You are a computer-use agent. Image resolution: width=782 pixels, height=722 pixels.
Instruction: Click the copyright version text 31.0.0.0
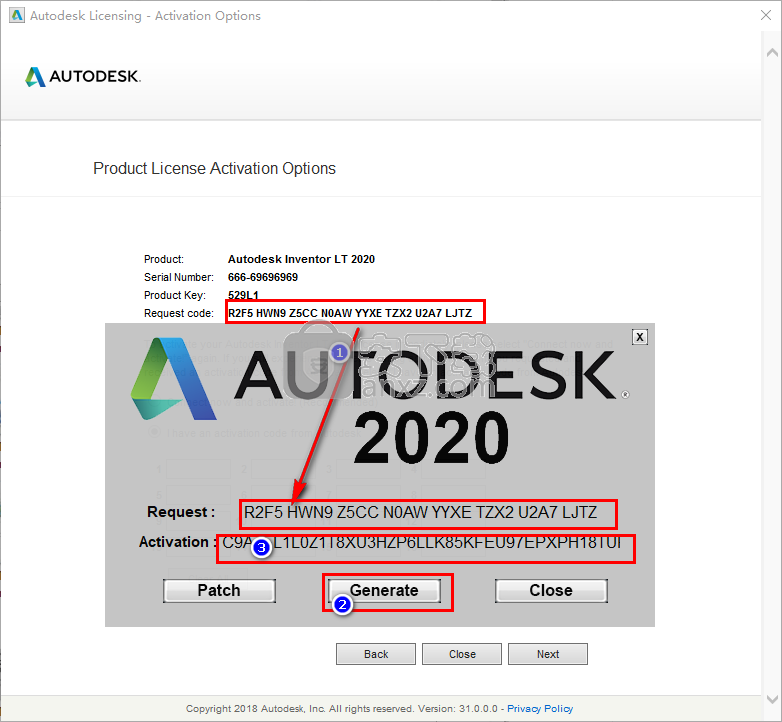478,709
